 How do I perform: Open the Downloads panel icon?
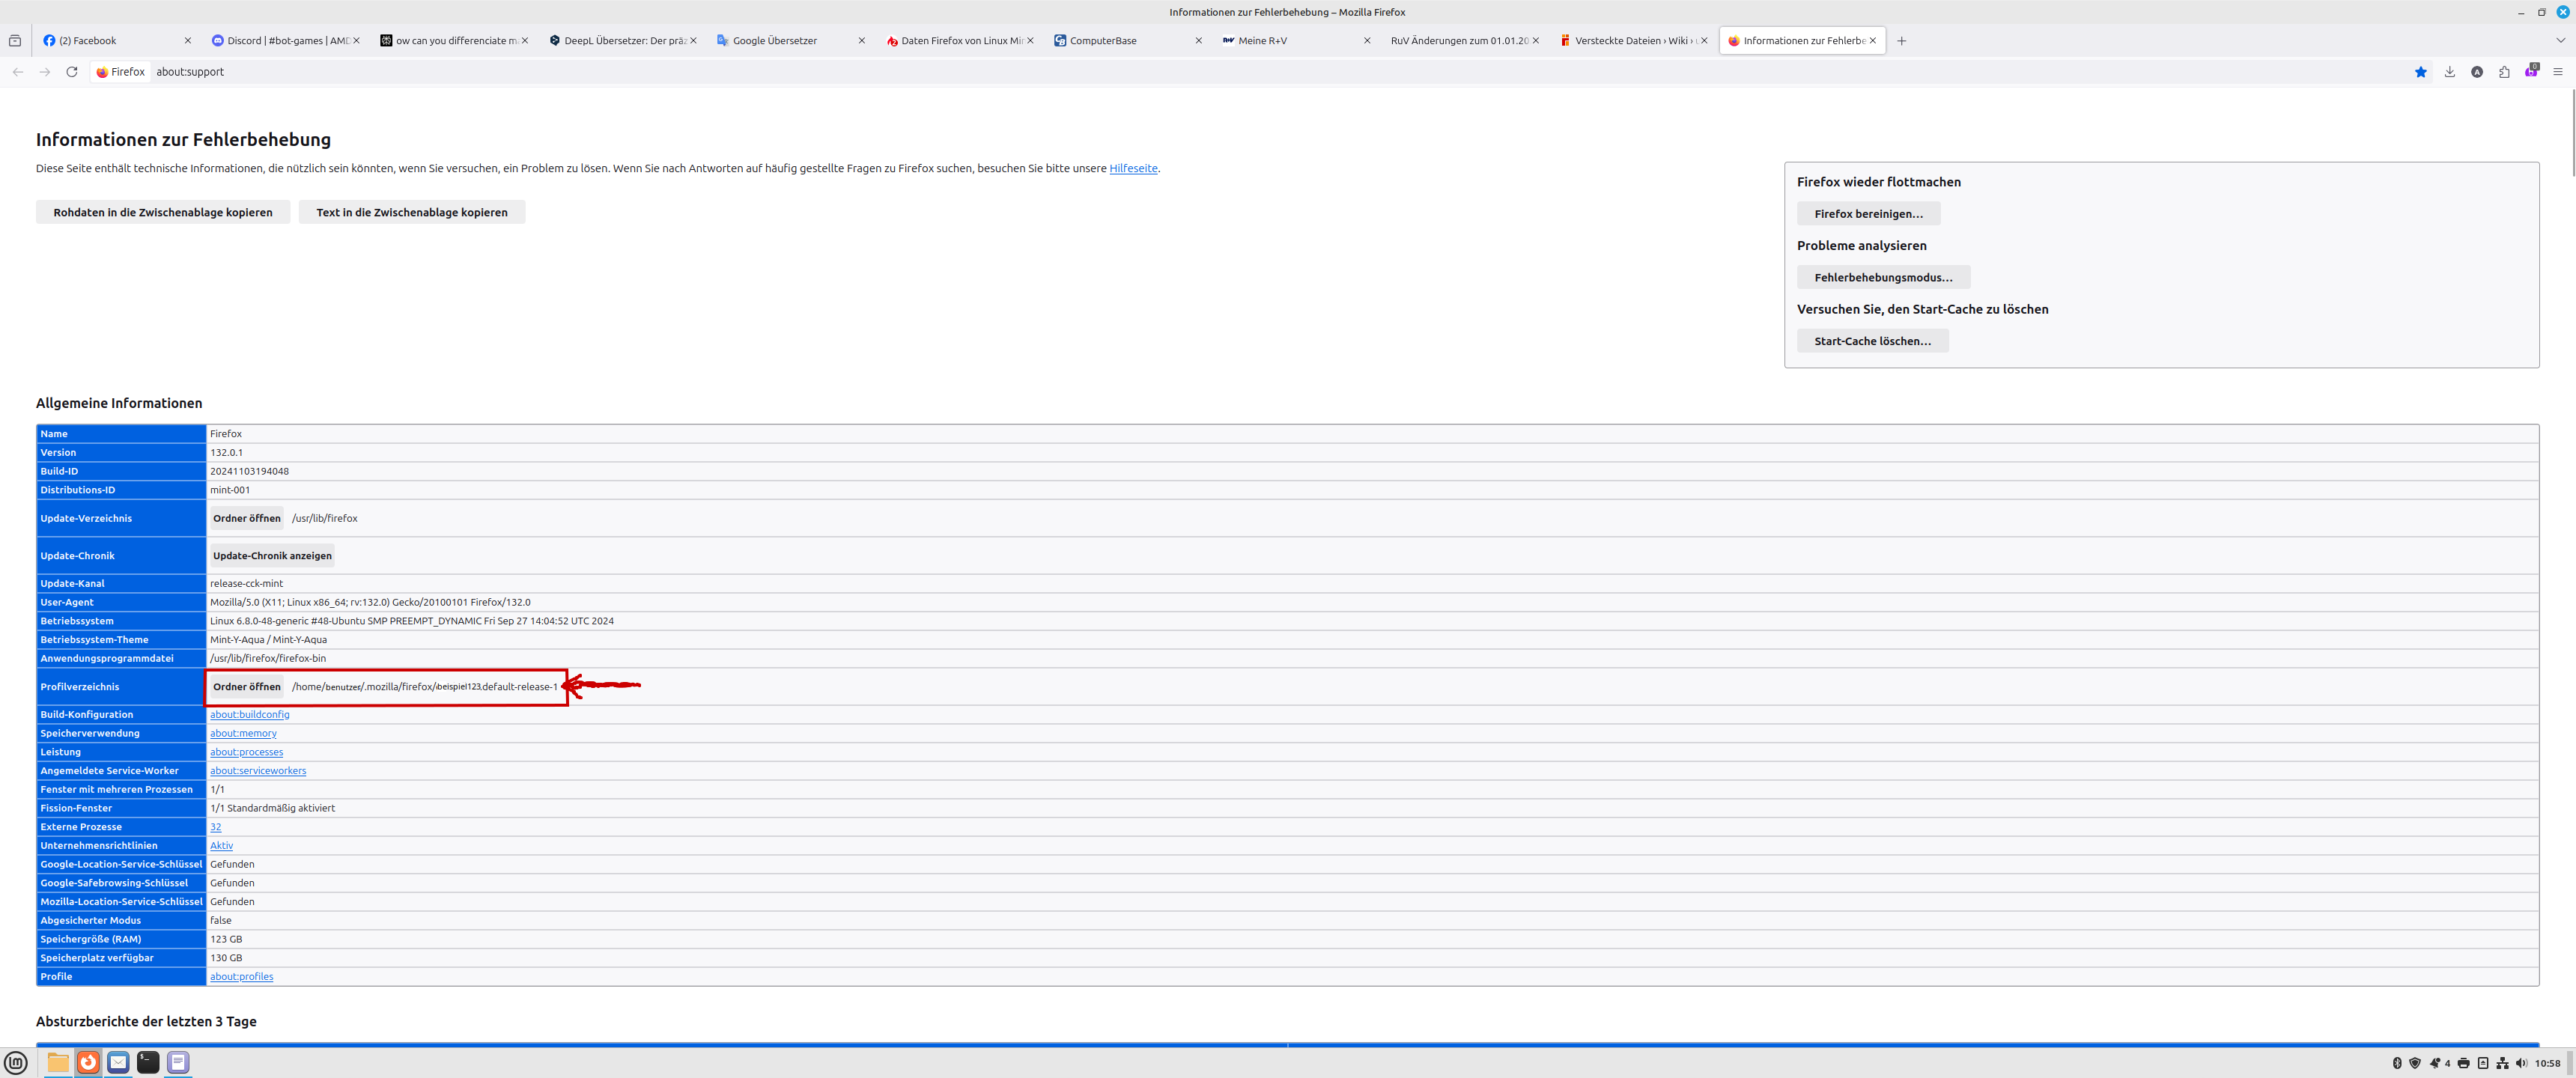[x=2449, y=72]
